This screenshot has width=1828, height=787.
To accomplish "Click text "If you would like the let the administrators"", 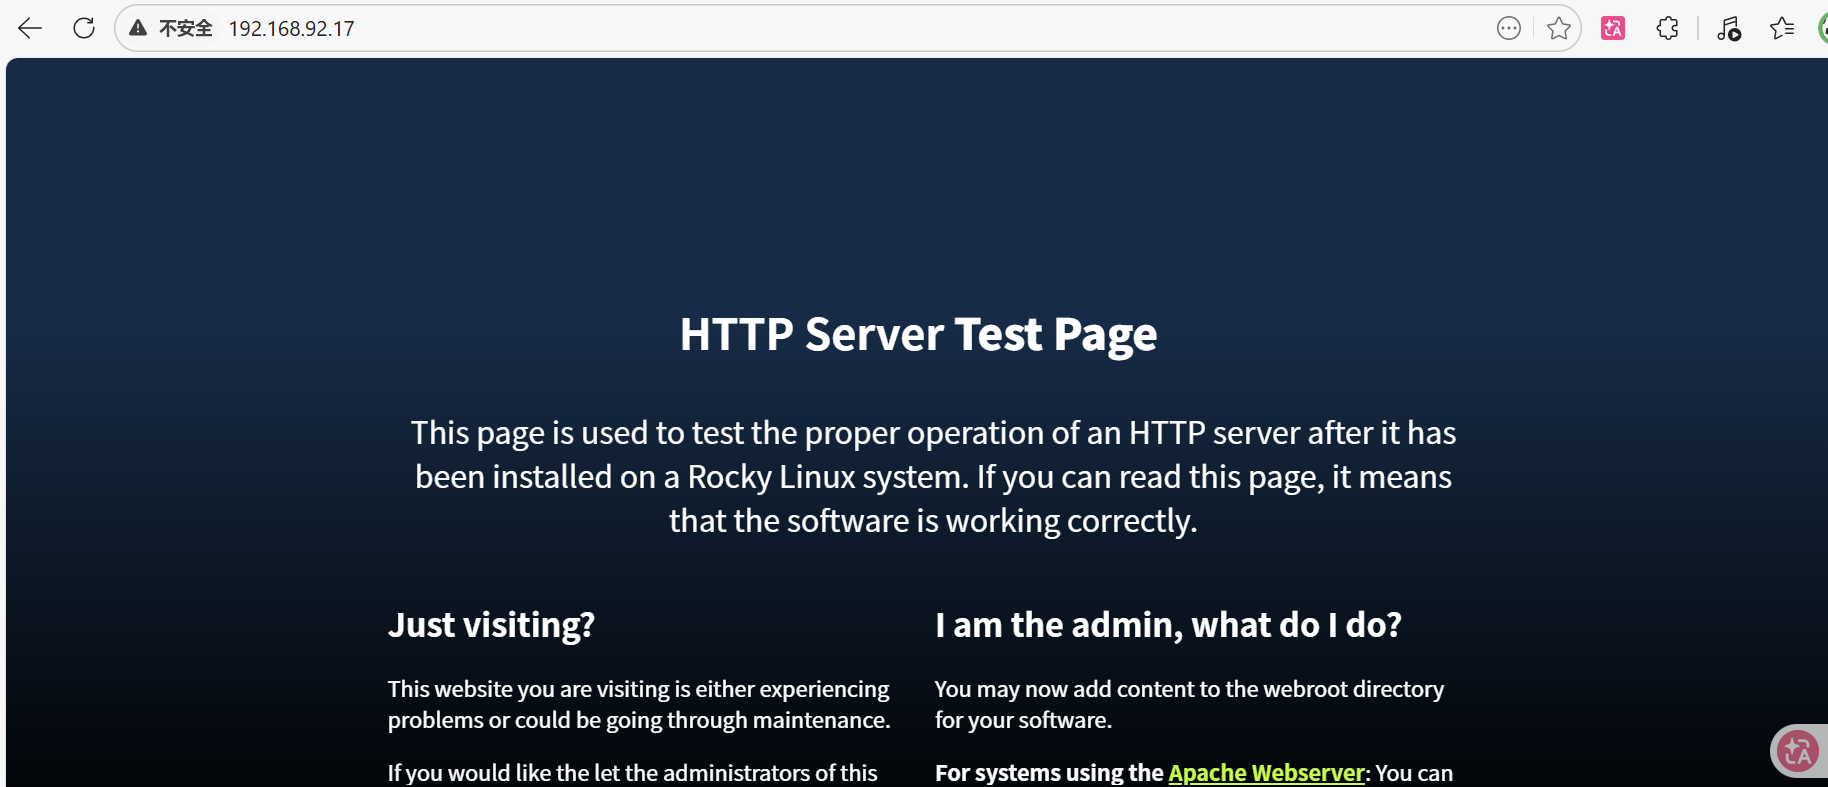I will [x=598, y=773].
